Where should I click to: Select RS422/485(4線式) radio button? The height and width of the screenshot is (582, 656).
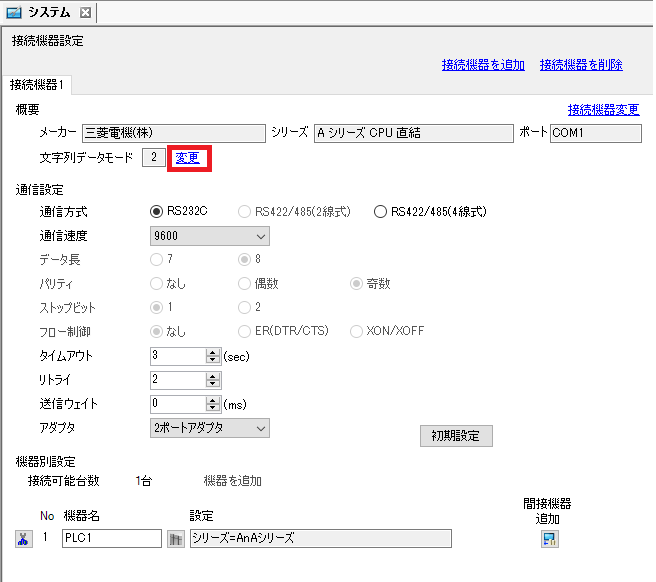click(380, 212)
